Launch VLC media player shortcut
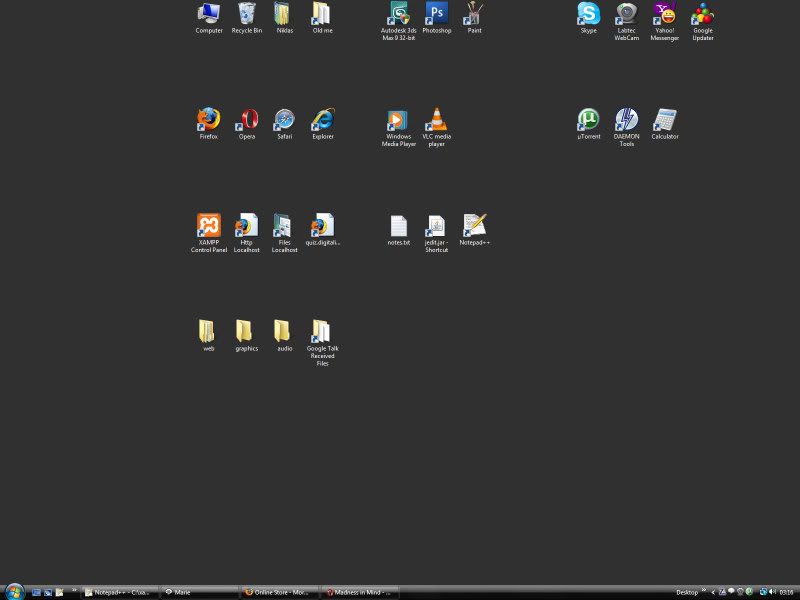This screenshot has width=800, height=600. (436, 120)
